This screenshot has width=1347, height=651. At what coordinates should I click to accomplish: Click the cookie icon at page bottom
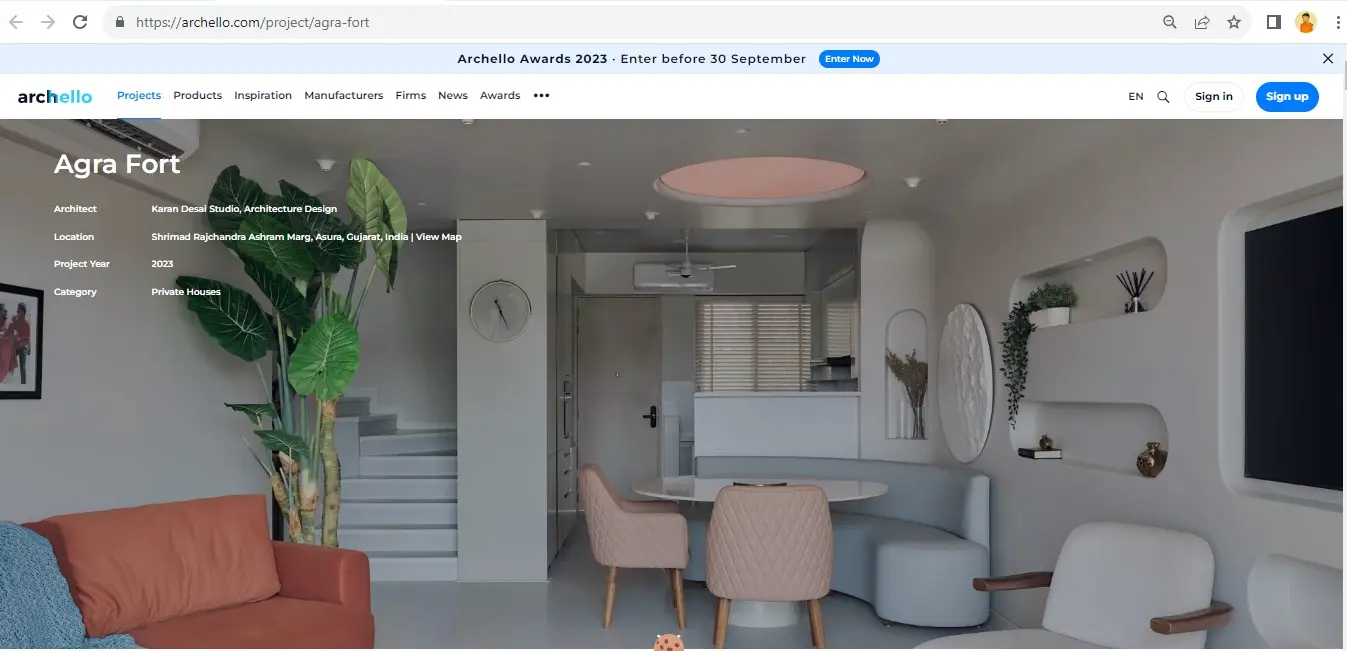click(x=668, y=642)
